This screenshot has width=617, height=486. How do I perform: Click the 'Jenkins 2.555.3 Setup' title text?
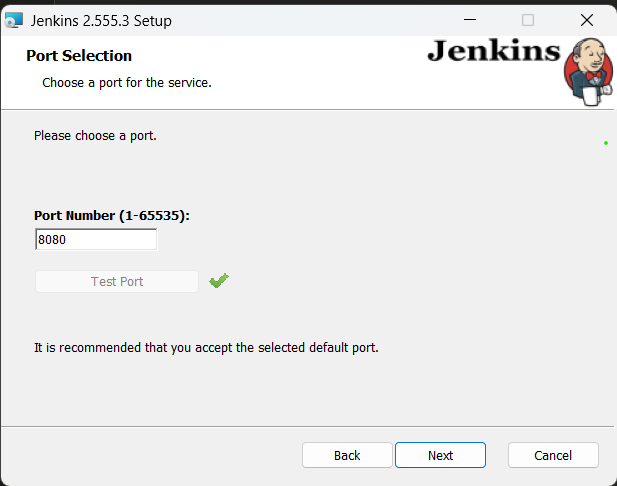[101, 20]
